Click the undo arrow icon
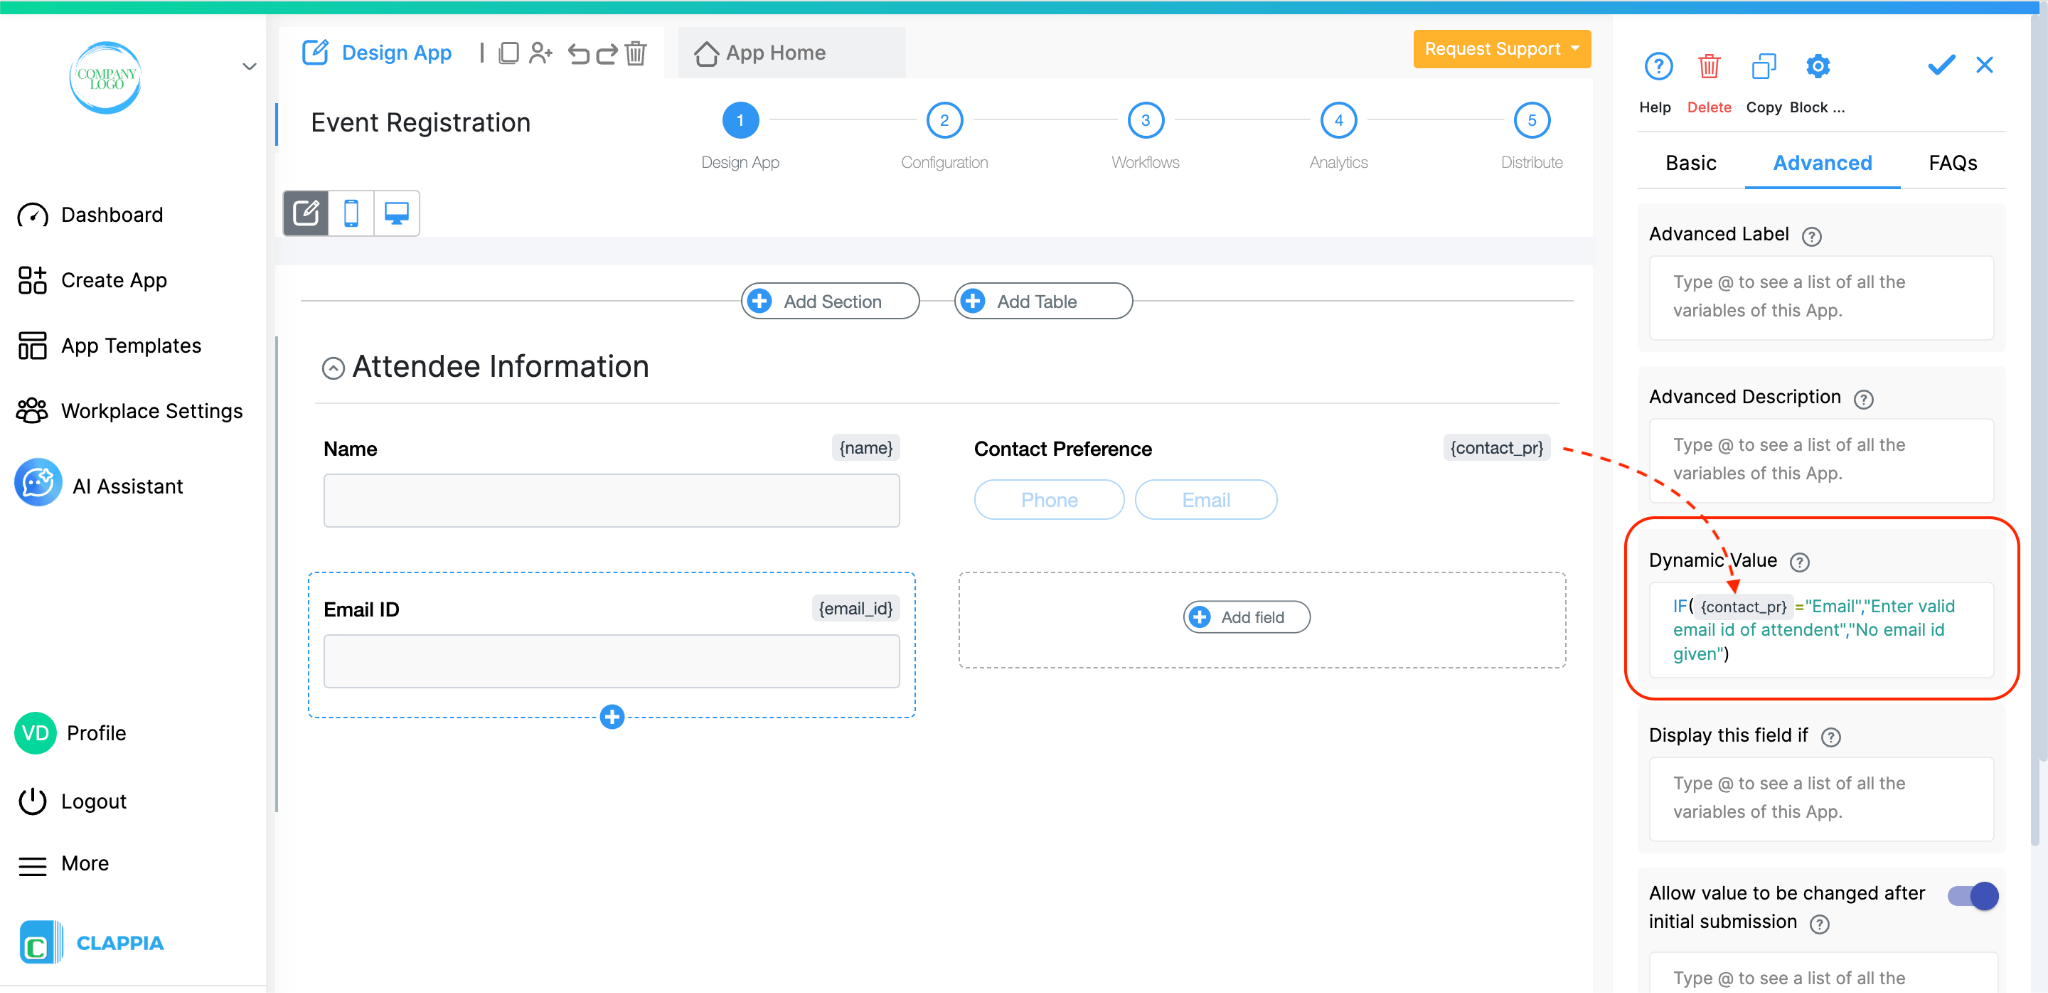The width and height of the screenshot is (2048, 993). 578,53
